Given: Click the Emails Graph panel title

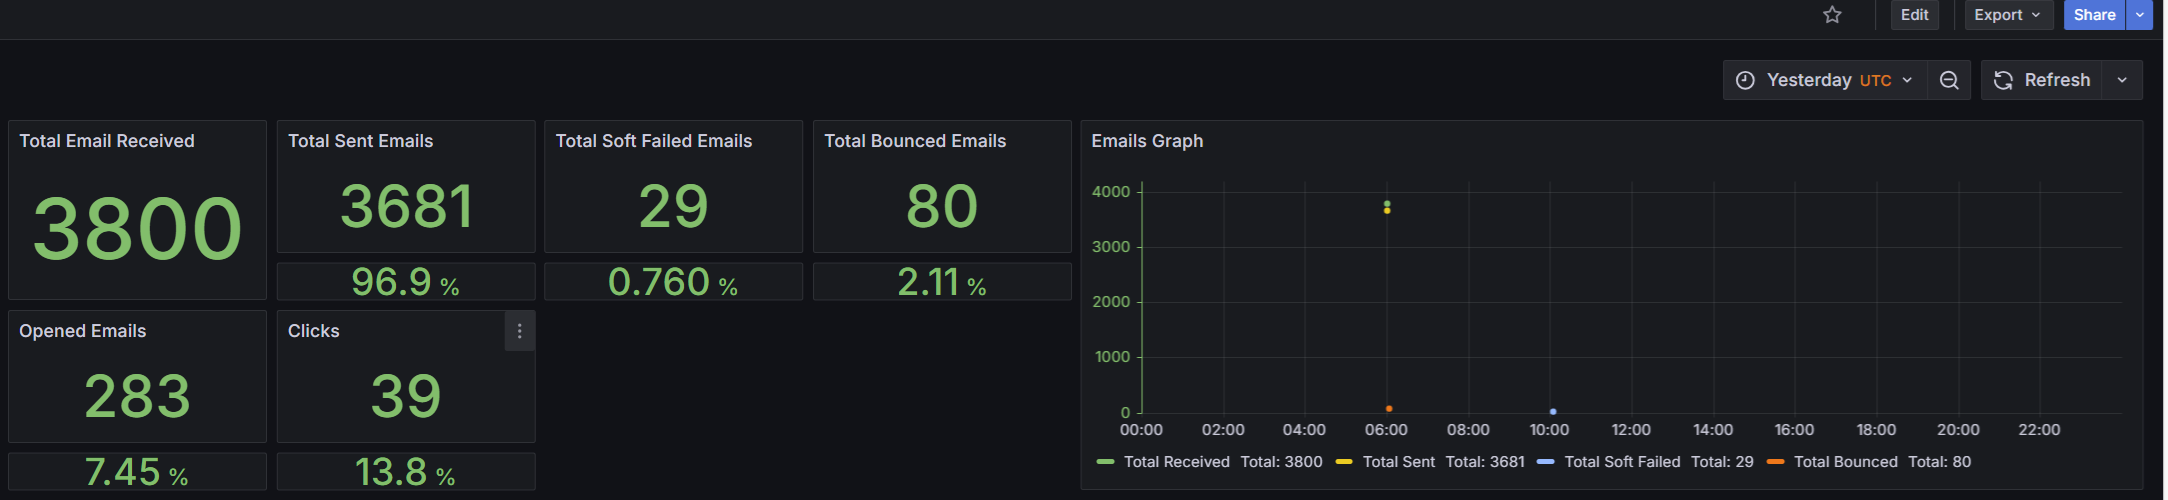Looking at the screenshot, I should click(x=1147, y=141).
